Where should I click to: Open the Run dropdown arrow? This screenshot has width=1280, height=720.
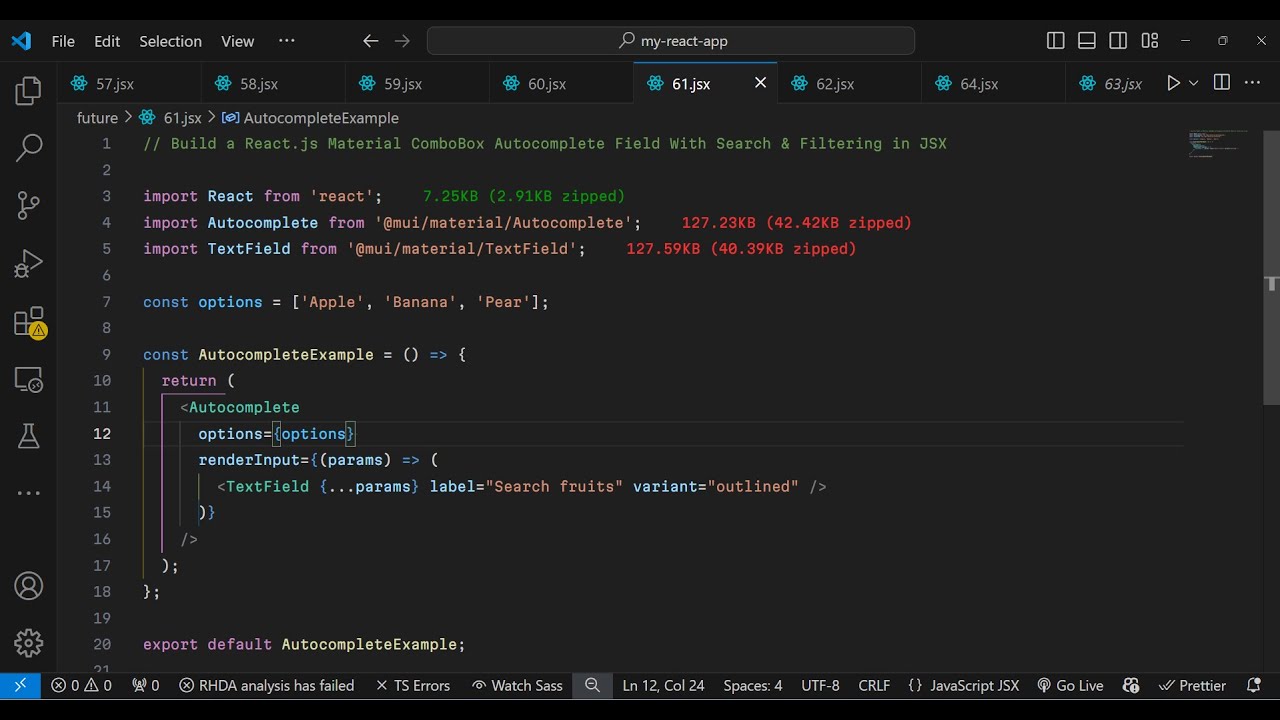pos(1193,84)
